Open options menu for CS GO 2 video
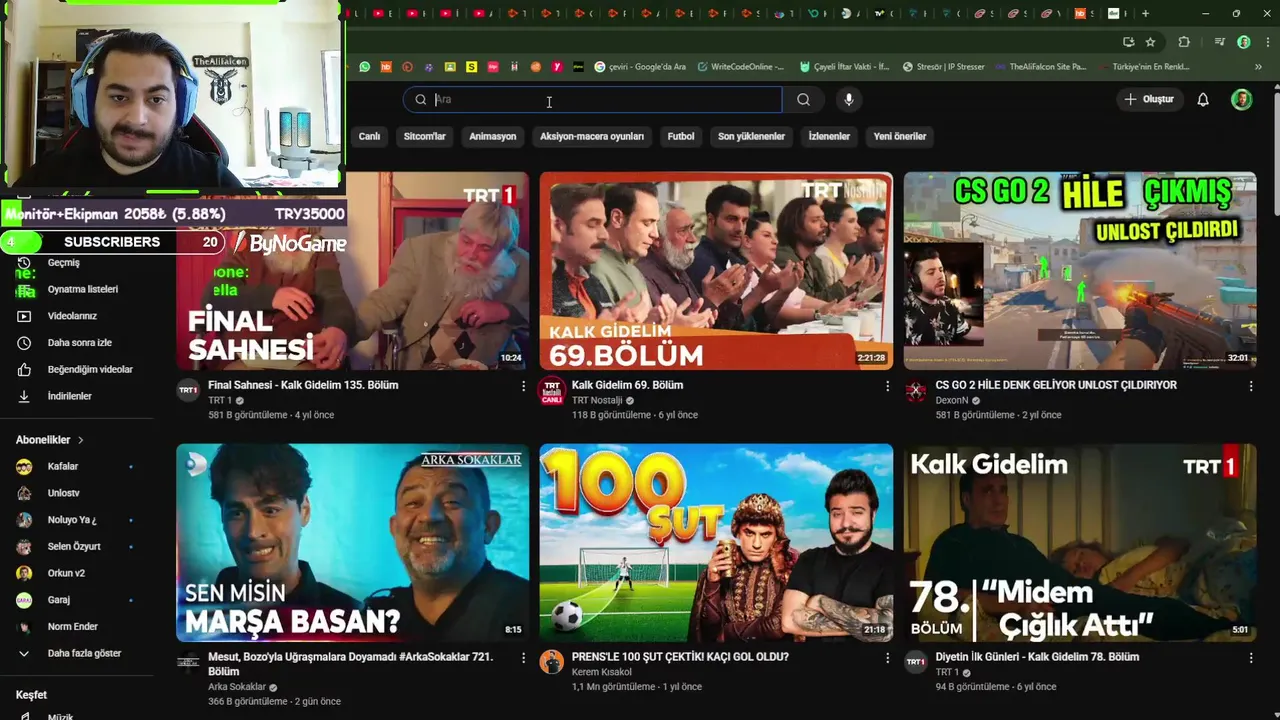 [1250, 386]
